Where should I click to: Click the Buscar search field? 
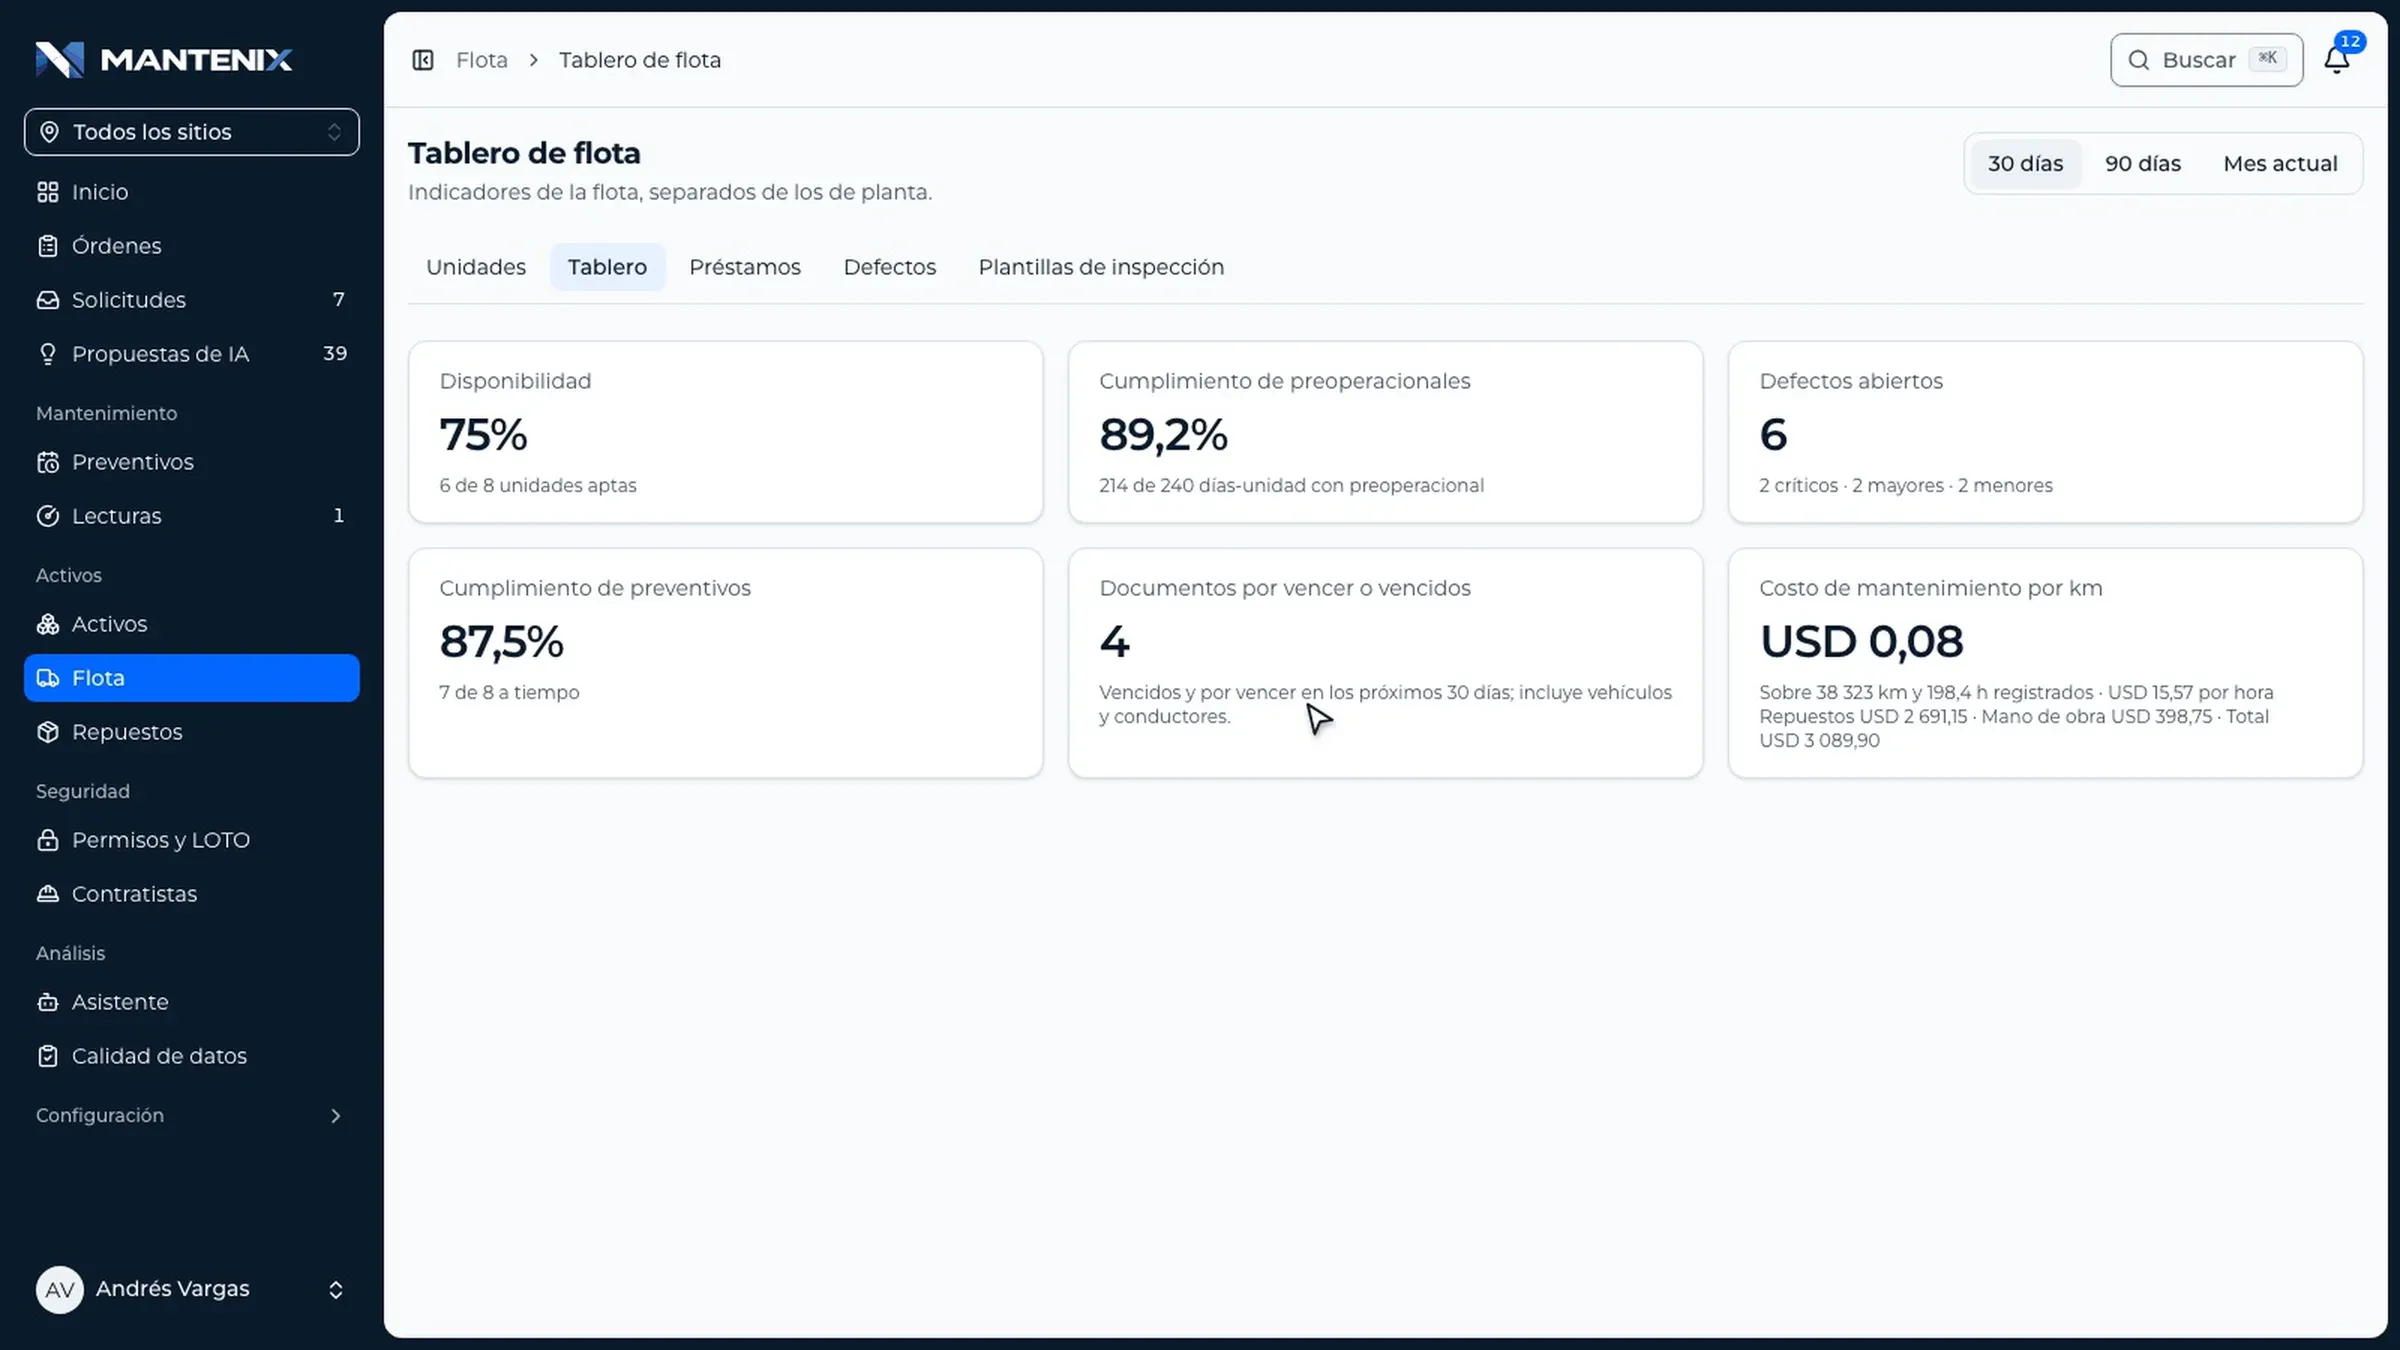[2207, 60]
